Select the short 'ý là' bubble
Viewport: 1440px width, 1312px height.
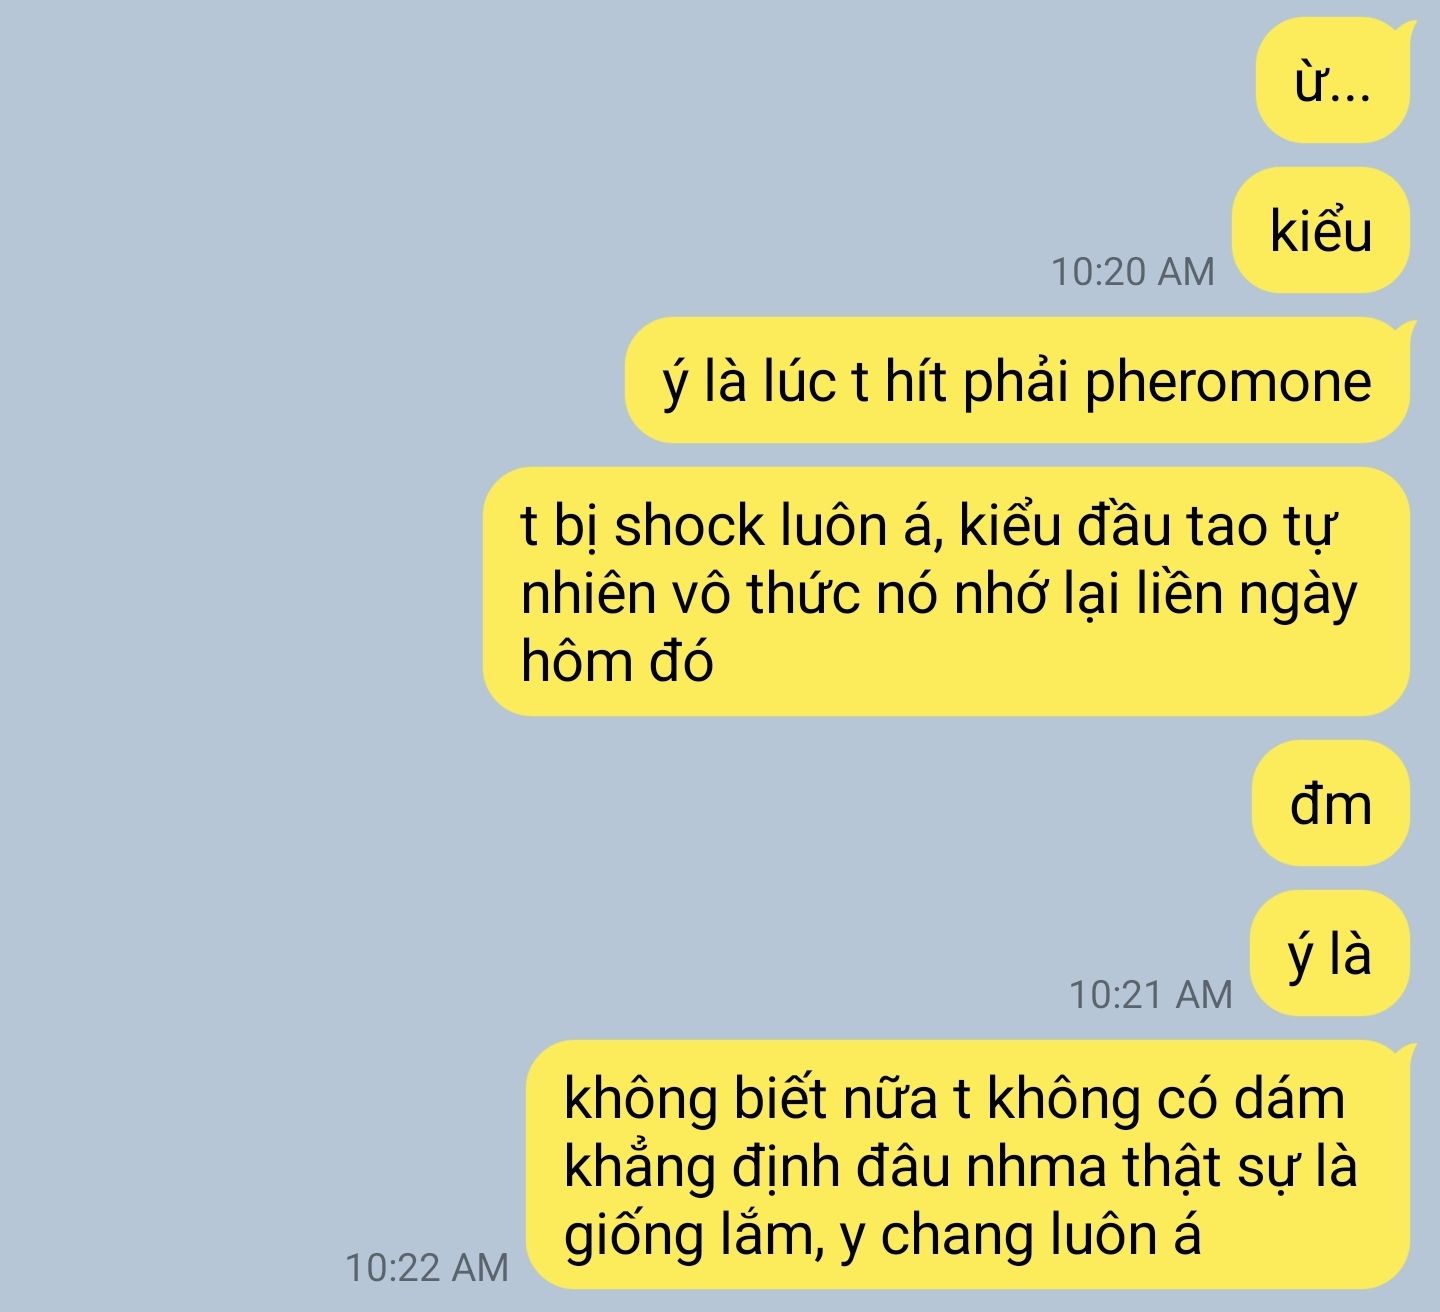pos(1329,953)
